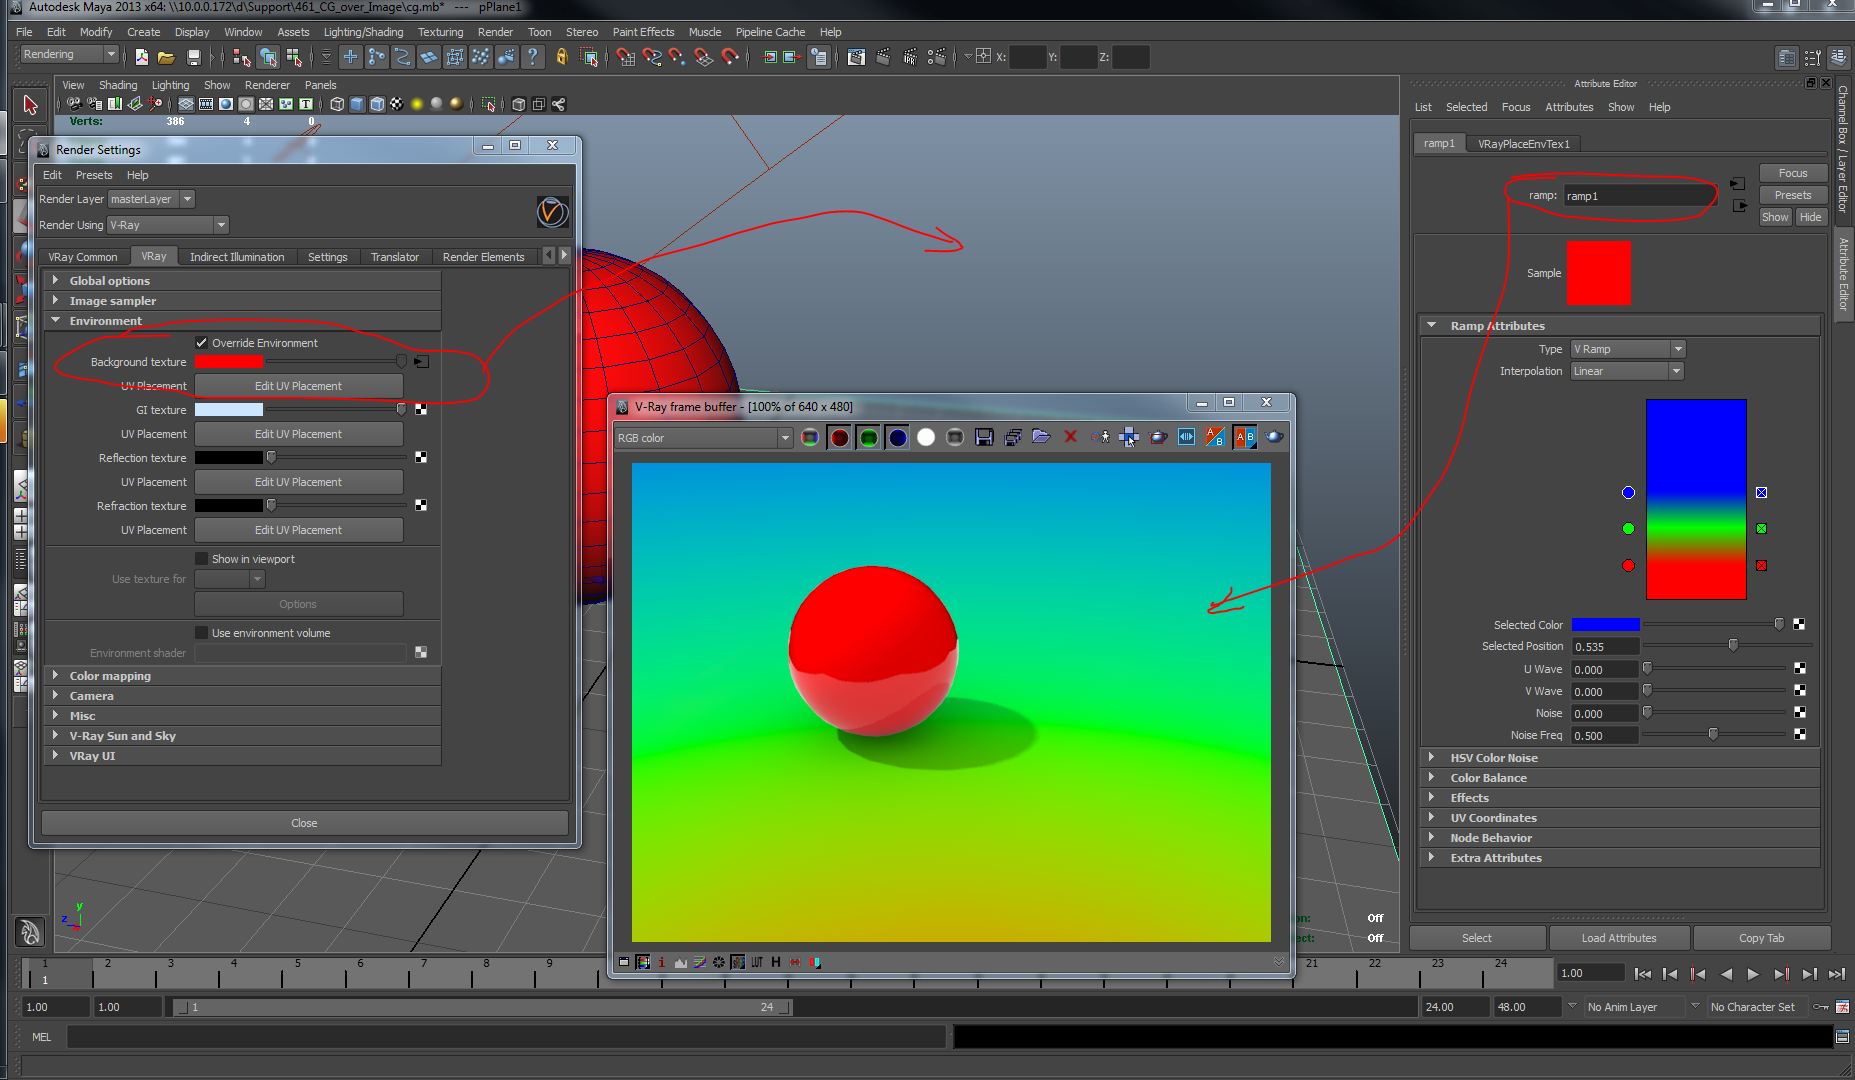The width and height of the screenshot is (1855, 1080).
Task: Click the new scene icon in the main toolbar
Action: (142, 57)
